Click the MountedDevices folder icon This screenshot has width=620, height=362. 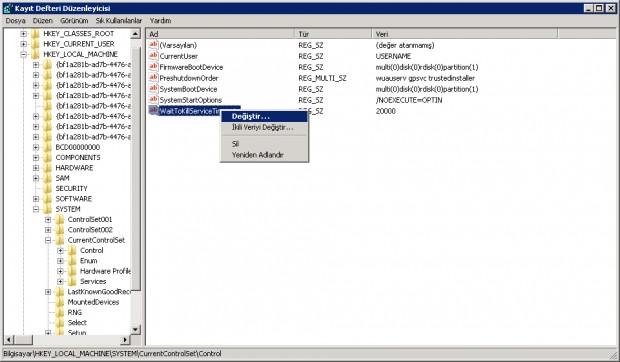(60, 302)
